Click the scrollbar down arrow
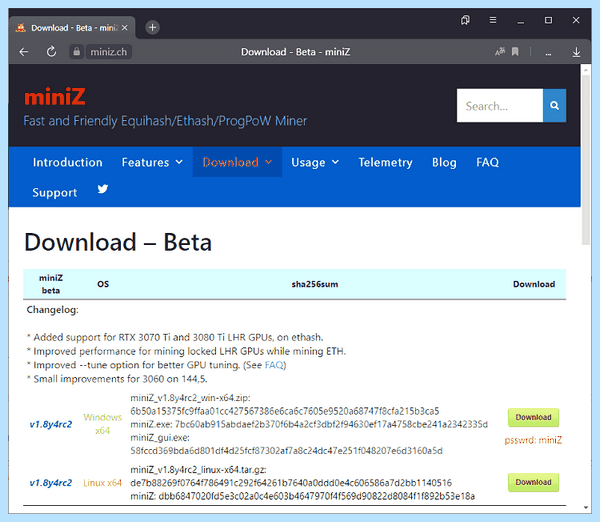Viewport: 600px width, 522px height. tap(585, 508)
